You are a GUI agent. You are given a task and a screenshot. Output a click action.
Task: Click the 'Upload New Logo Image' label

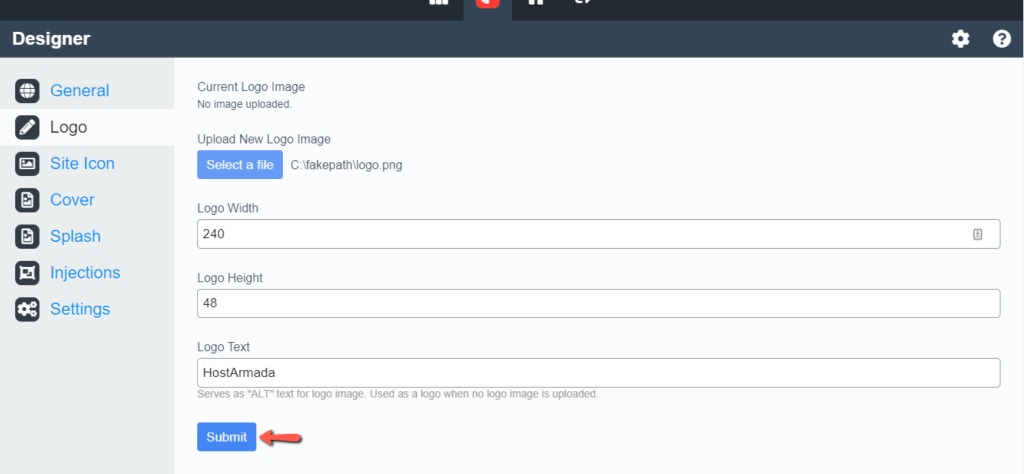pos(264,139)
